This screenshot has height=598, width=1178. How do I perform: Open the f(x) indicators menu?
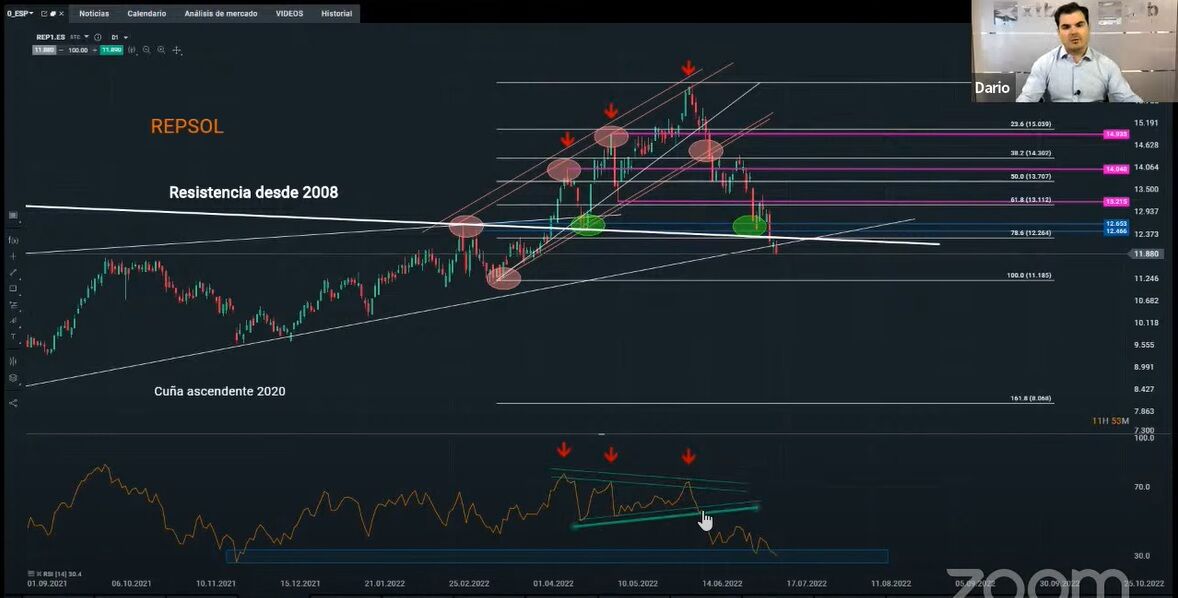click(x=13, y=240)
